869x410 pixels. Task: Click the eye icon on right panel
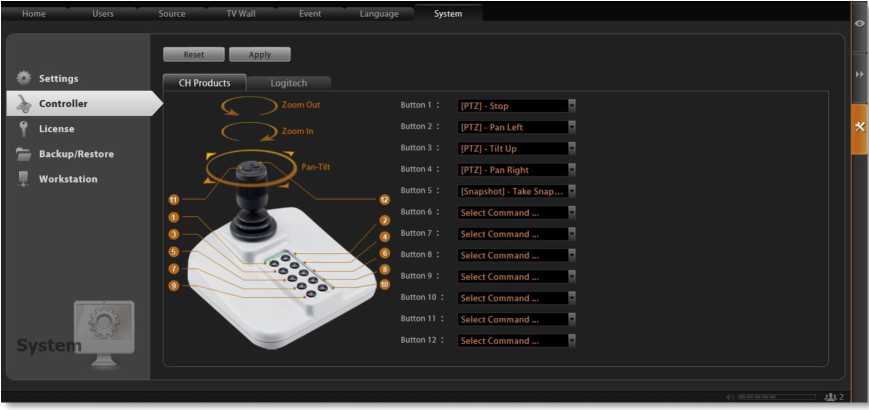(859, 24)
